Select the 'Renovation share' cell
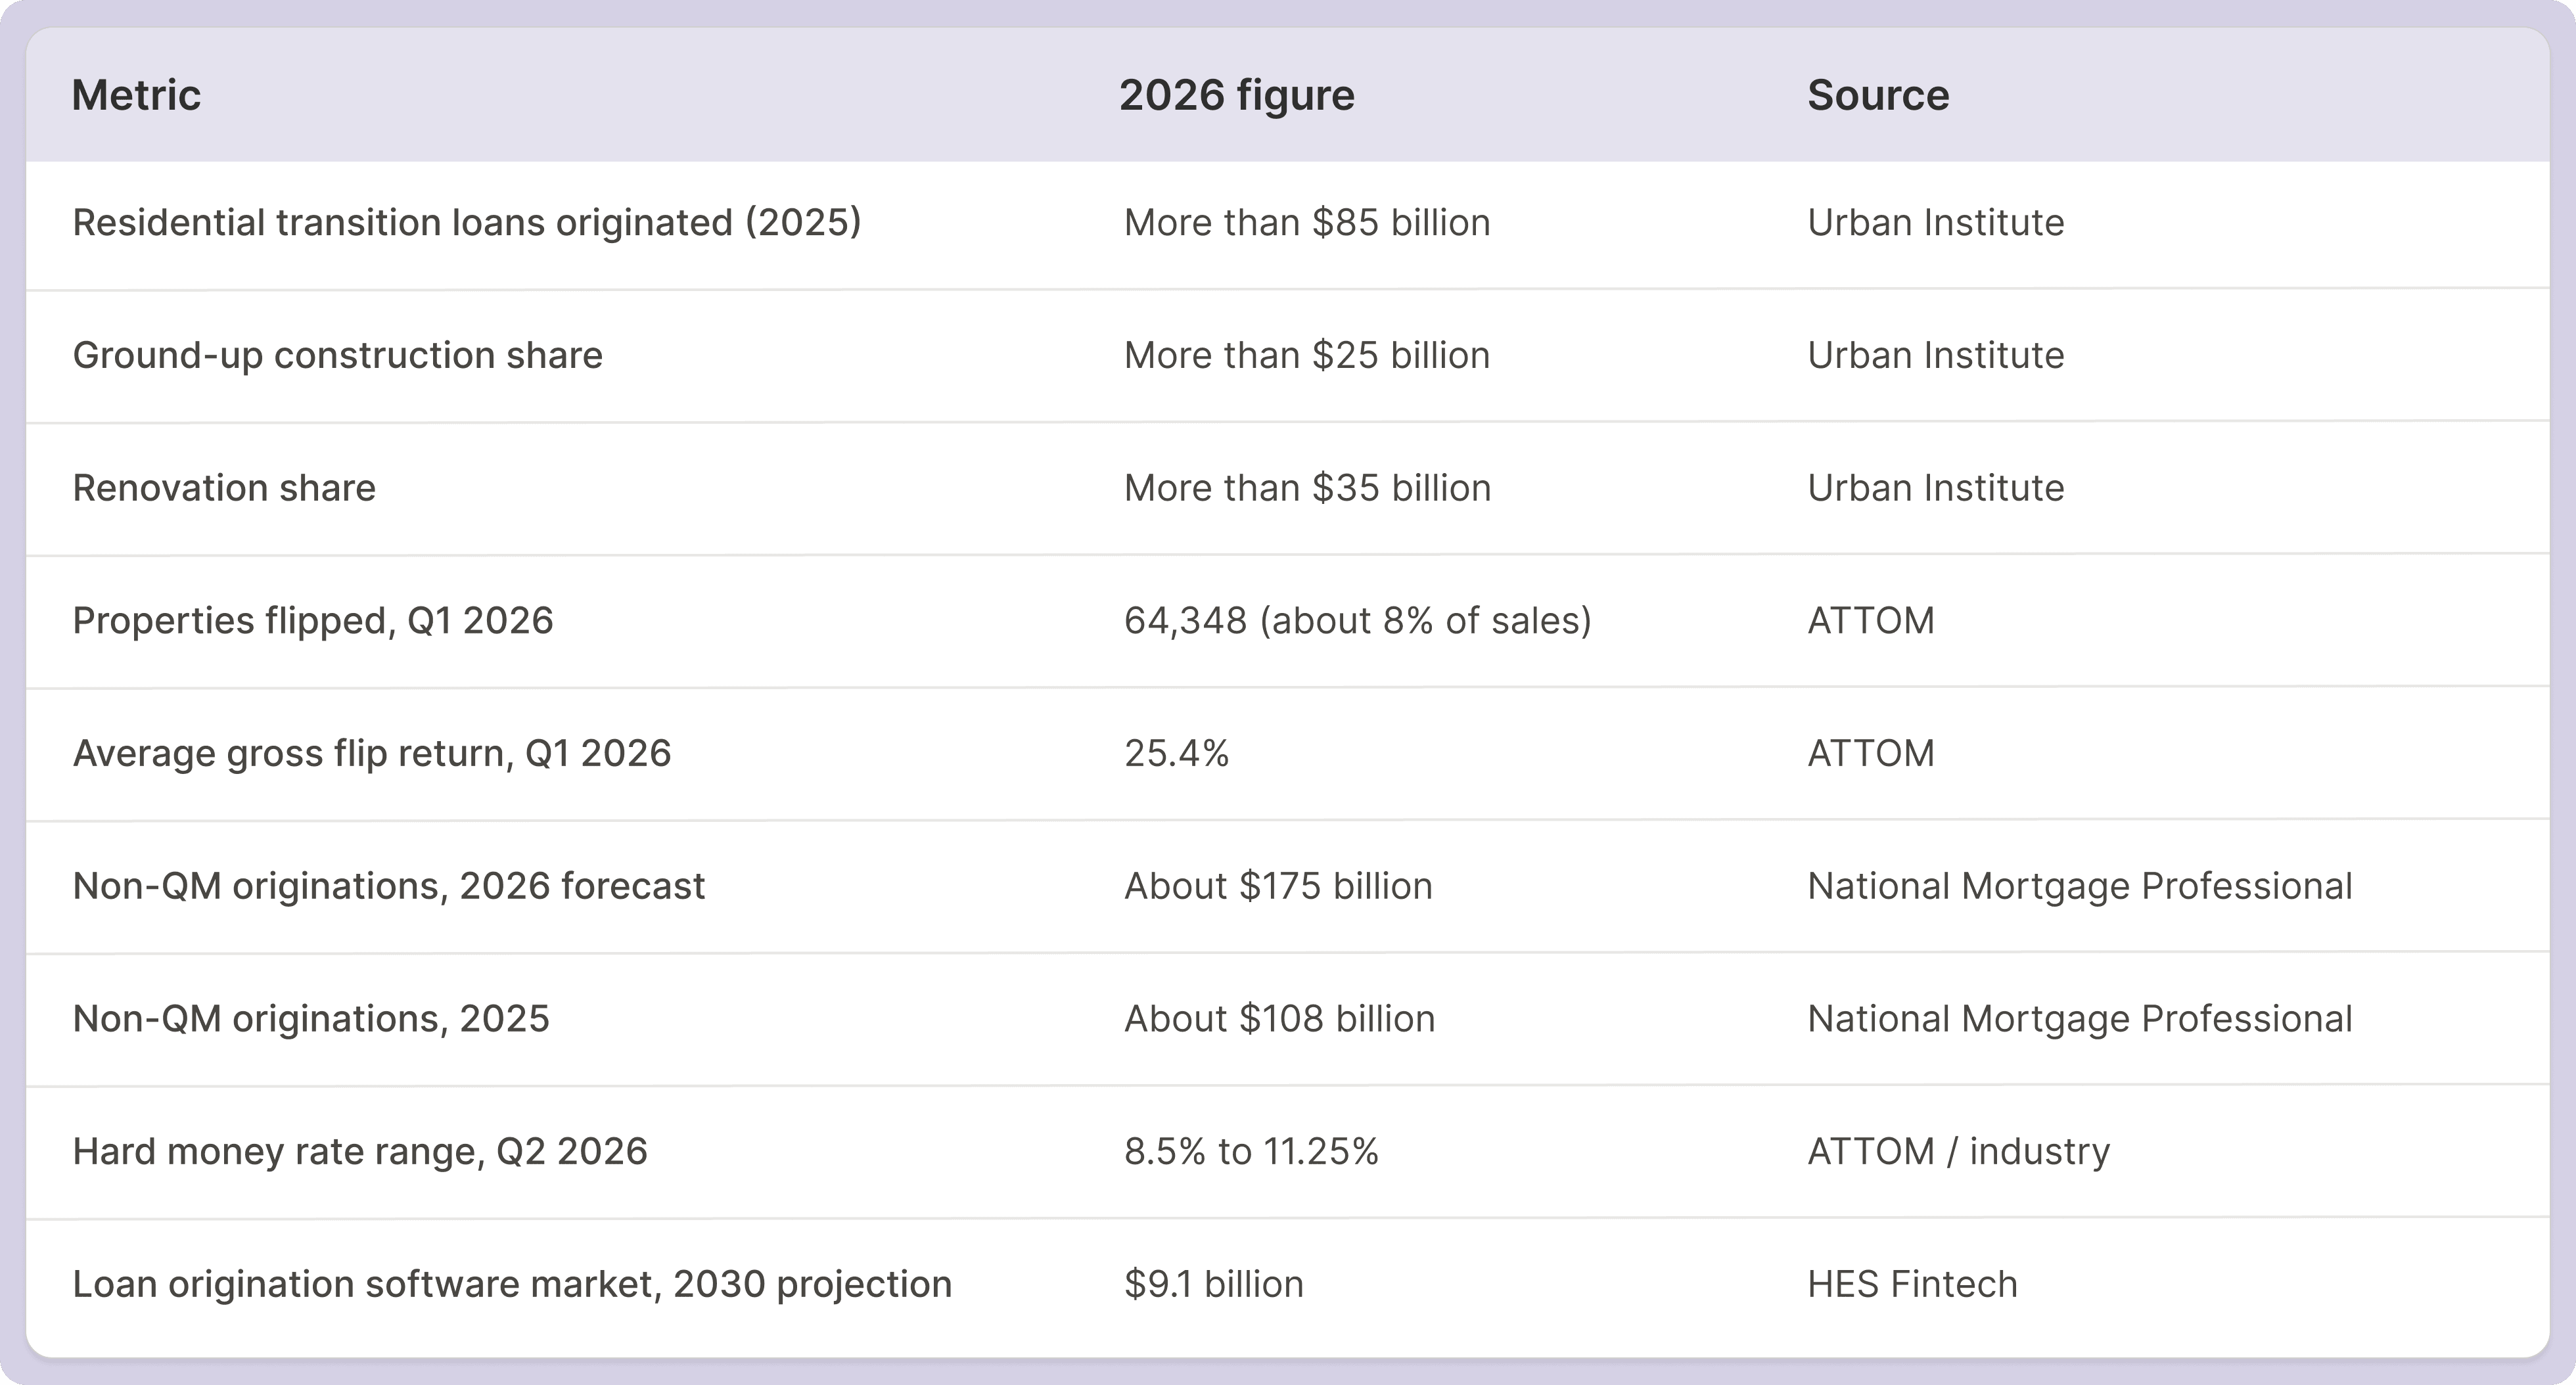 tap(224, 488)
